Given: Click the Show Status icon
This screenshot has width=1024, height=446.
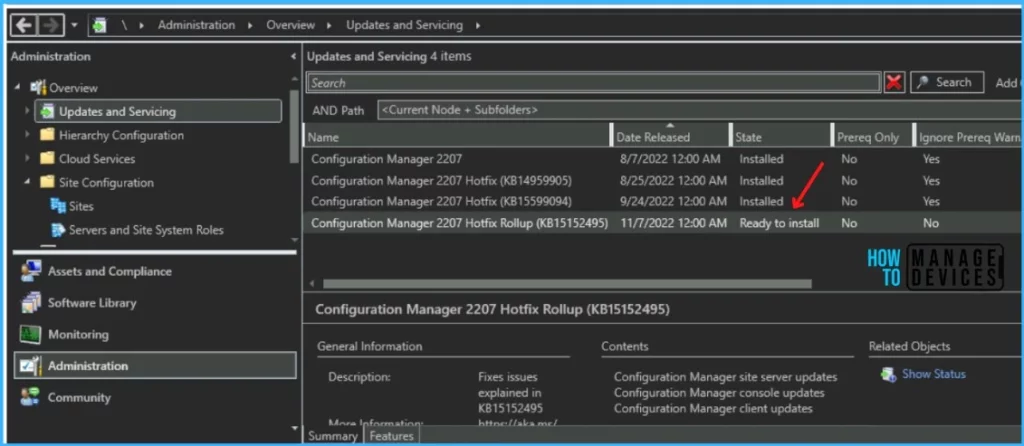Looking at the screenshot, I should pyautogui.click(x=888, y=374).
